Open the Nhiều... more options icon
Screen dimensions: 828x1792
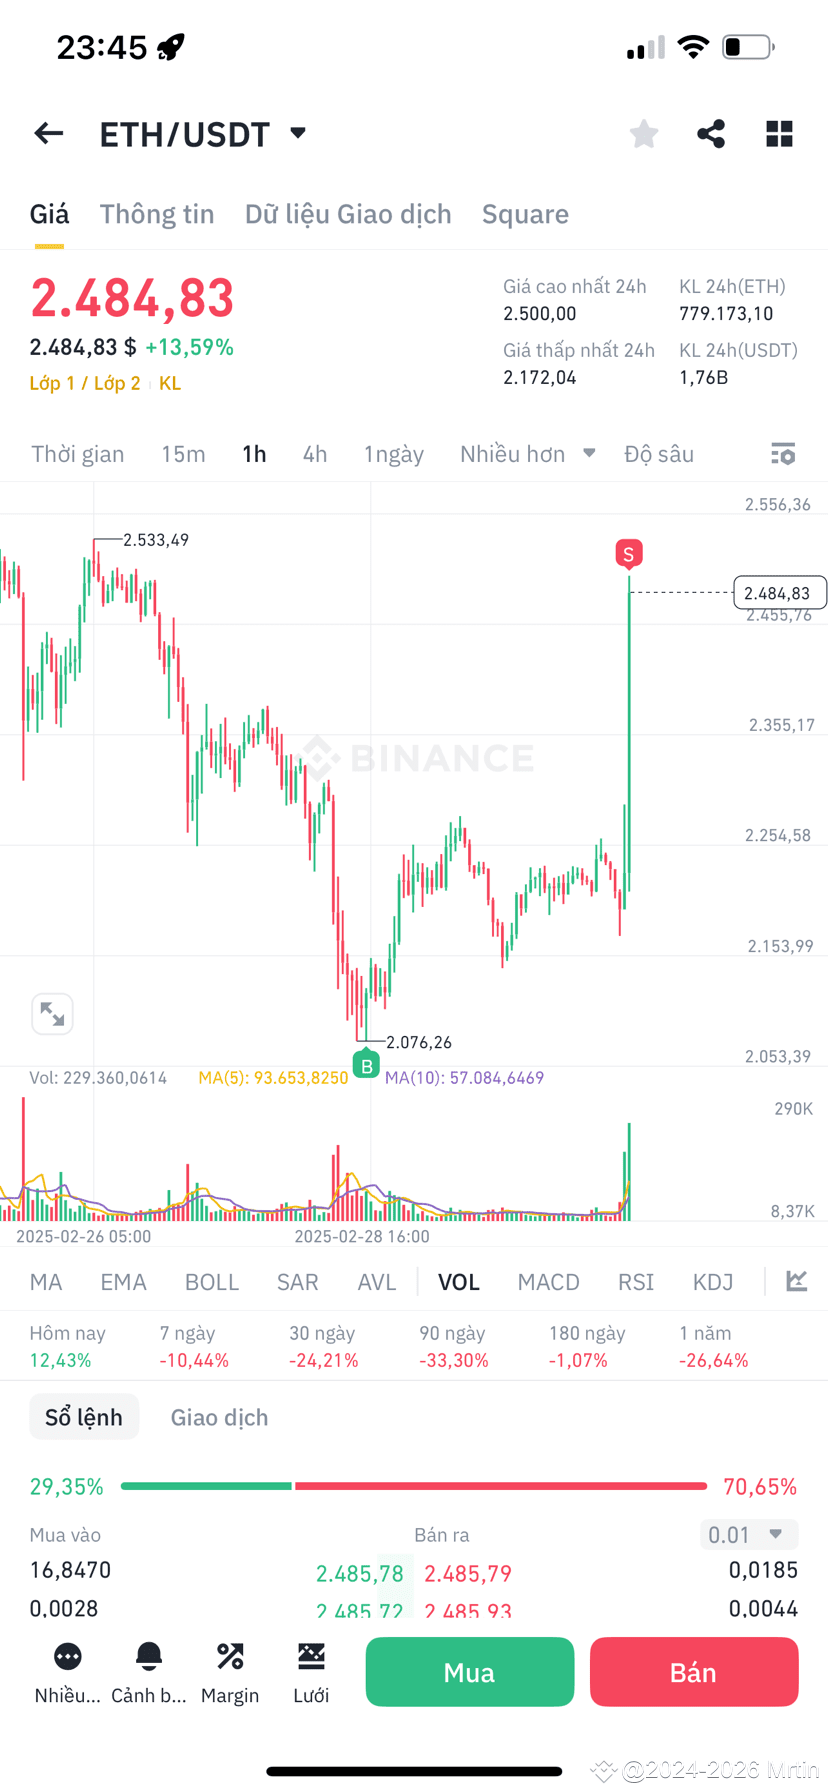pyautogui.click(x=66, y=1670)
